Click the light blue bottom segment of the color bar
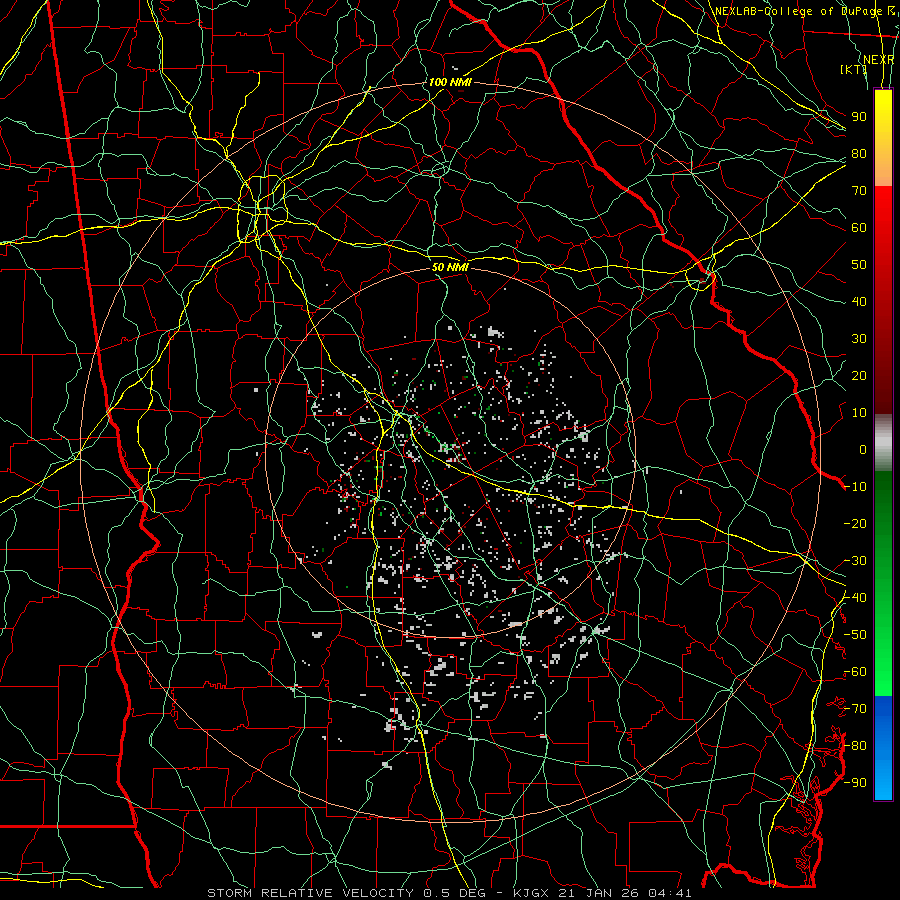This screenshot has width=900, height=900. 883,781
